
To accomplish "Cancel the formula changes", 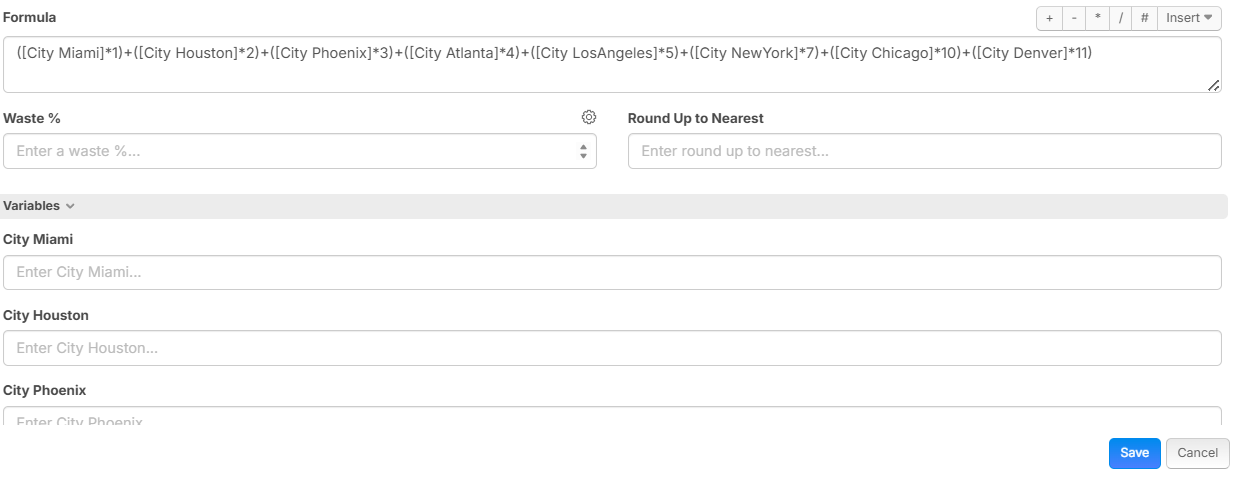I will (x=1197, y=453).
